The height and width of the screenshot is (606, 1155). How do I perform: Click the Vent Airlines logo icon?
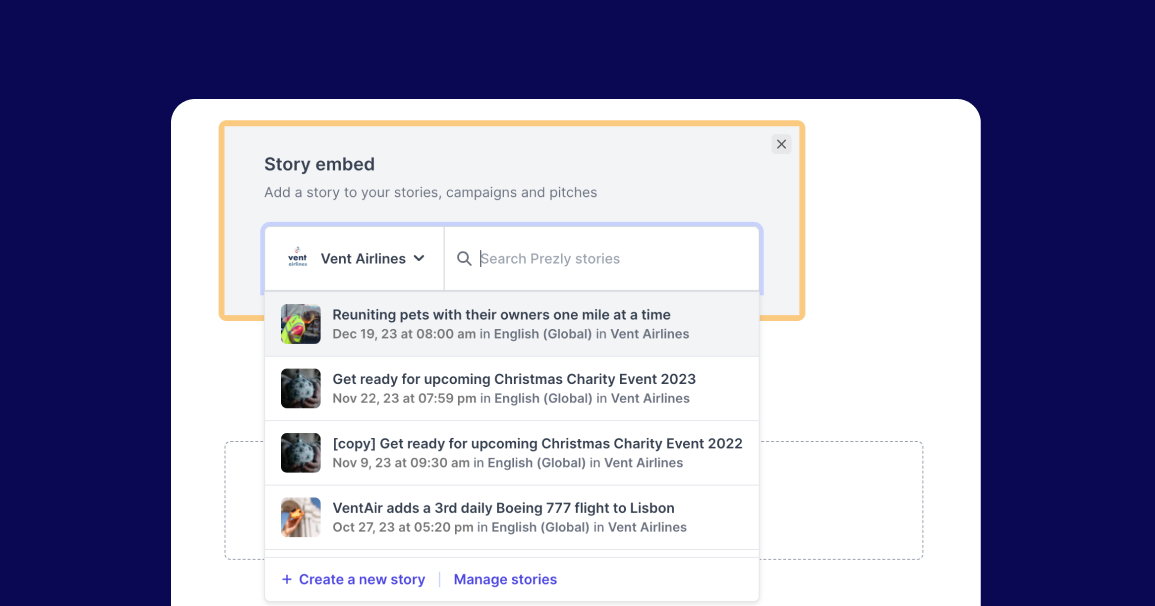click(x=298, y=258)
